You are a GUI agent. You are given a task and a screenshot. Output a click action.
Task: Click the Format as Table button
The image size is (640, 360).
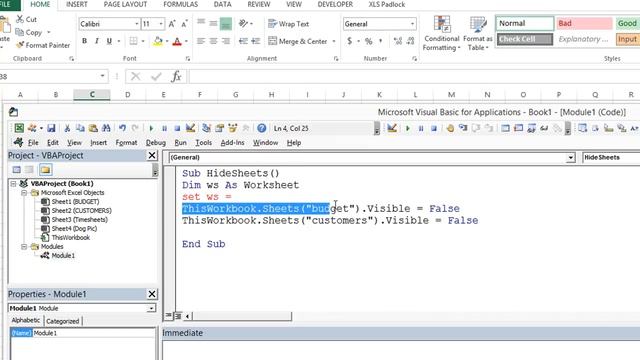478,33
